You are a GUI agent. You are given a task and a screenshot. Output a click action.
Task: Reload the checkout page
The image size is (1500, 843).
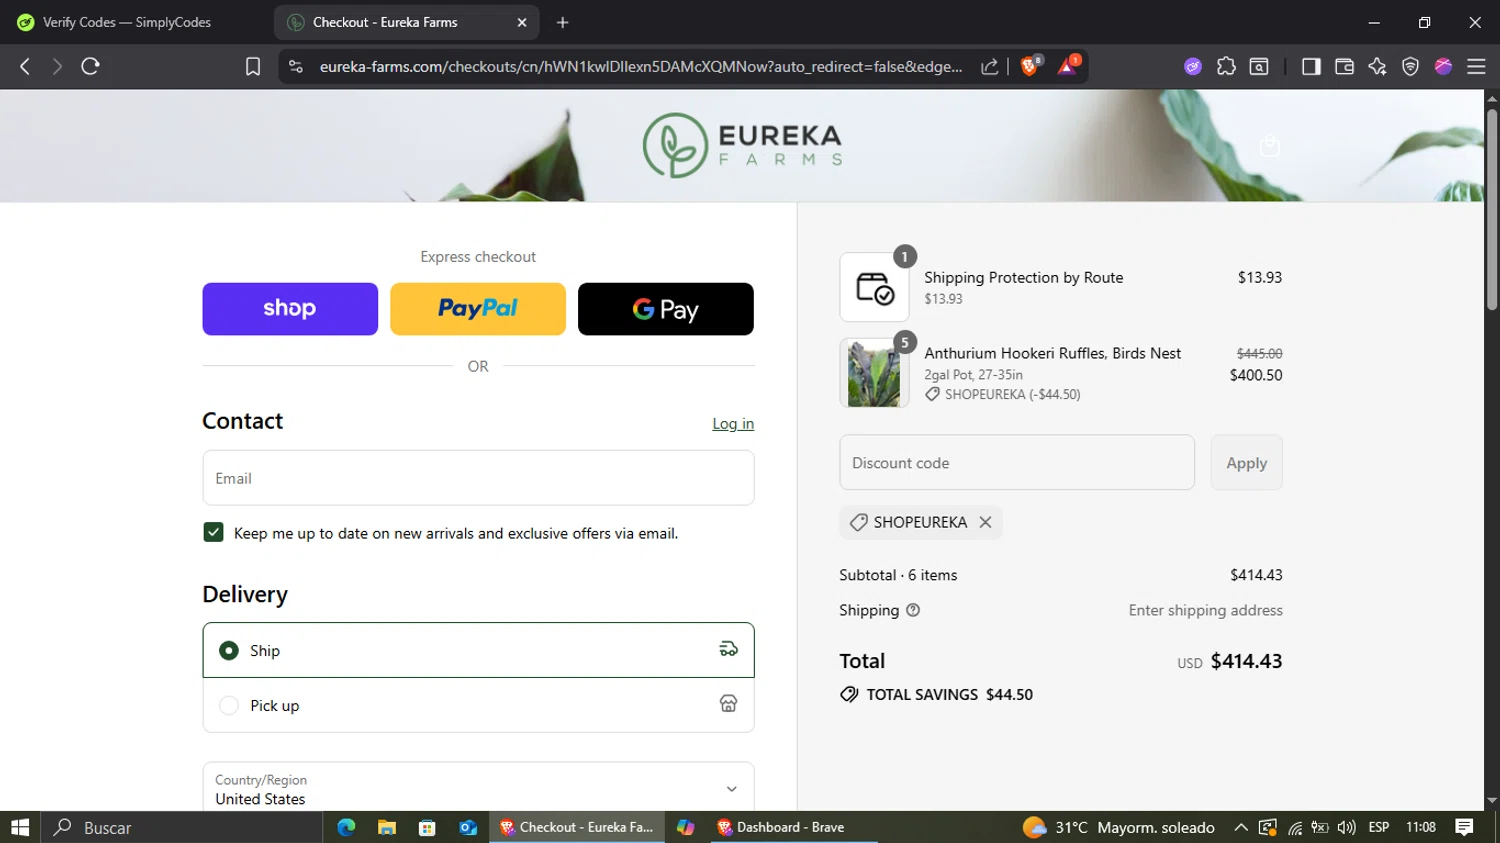click(90, 66)
